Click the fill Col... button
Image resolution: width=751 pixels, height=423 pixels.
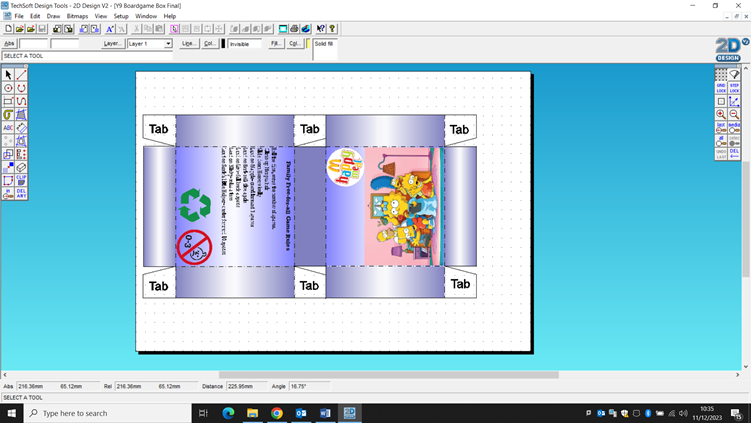click(x=295, y=43)
